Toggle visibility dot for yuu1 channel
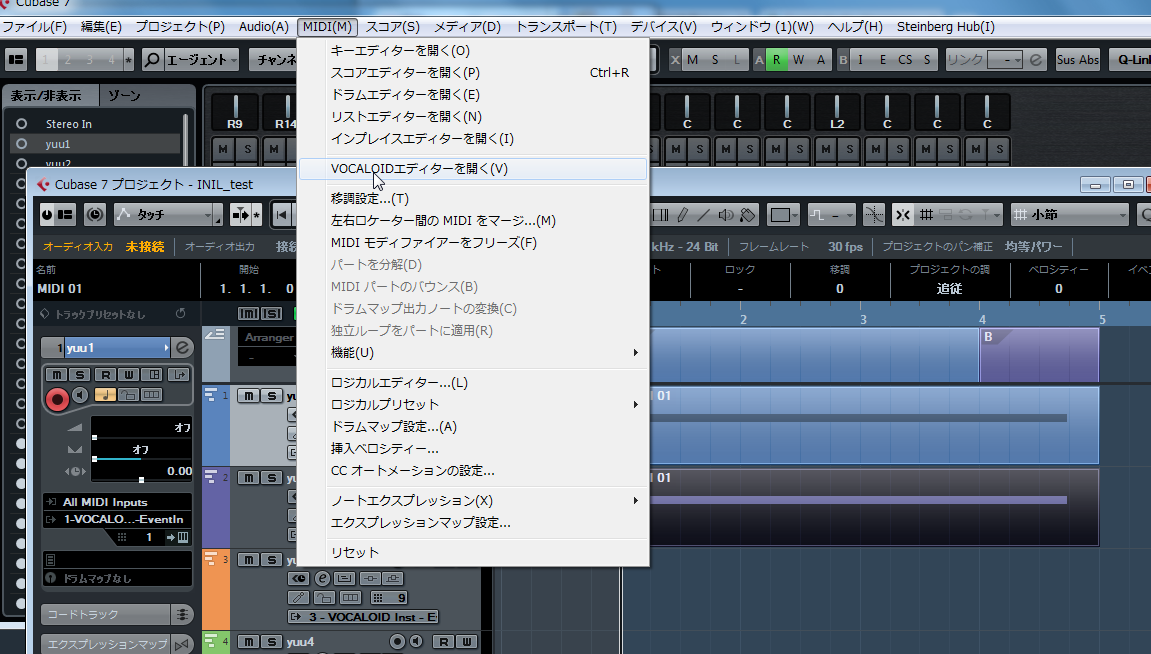1151x654 pixels. 21,144
